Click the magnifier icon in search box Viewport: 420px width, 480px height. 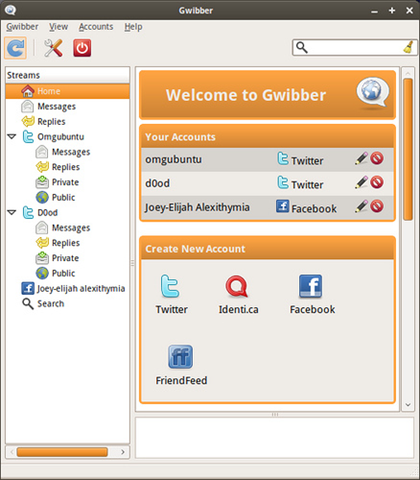coord(302,48)
